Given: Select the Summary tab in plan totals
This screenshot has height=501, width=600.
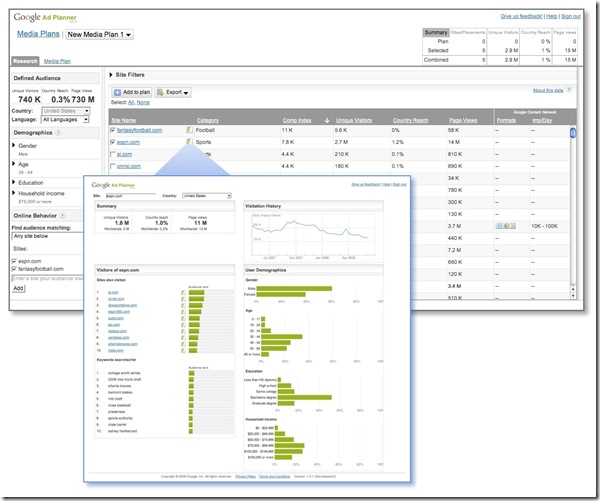Looking at the screenshot, I should pos(436,33).
